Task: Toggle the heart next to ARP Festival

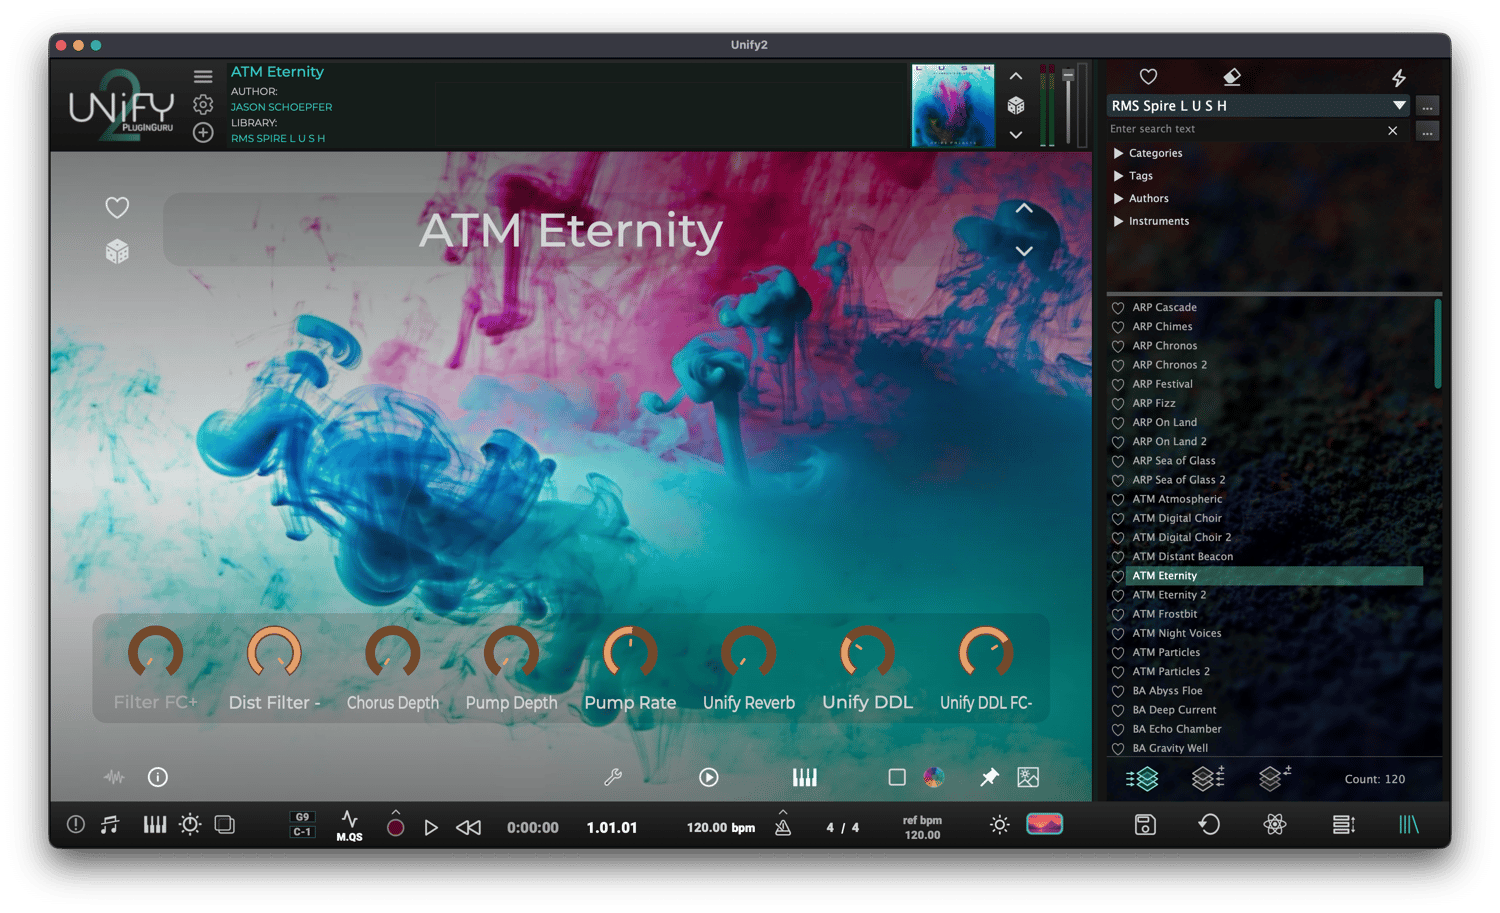Action: coord(1118,385)
